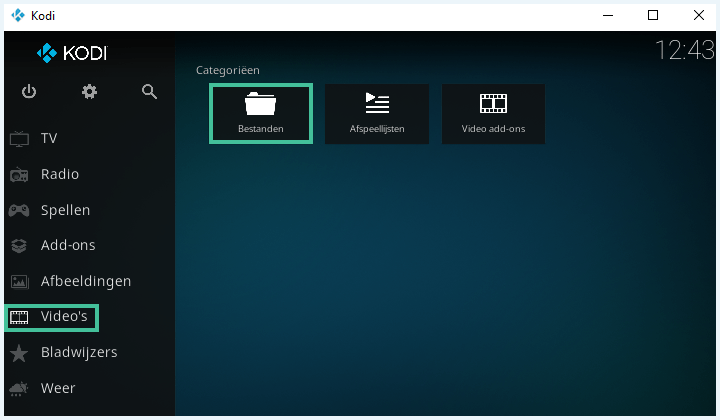Image resolution: width=720 pixels, height=420 pixels.
Task: Click the TV screen icon in sidebar
Action: [x=19, y=139]
